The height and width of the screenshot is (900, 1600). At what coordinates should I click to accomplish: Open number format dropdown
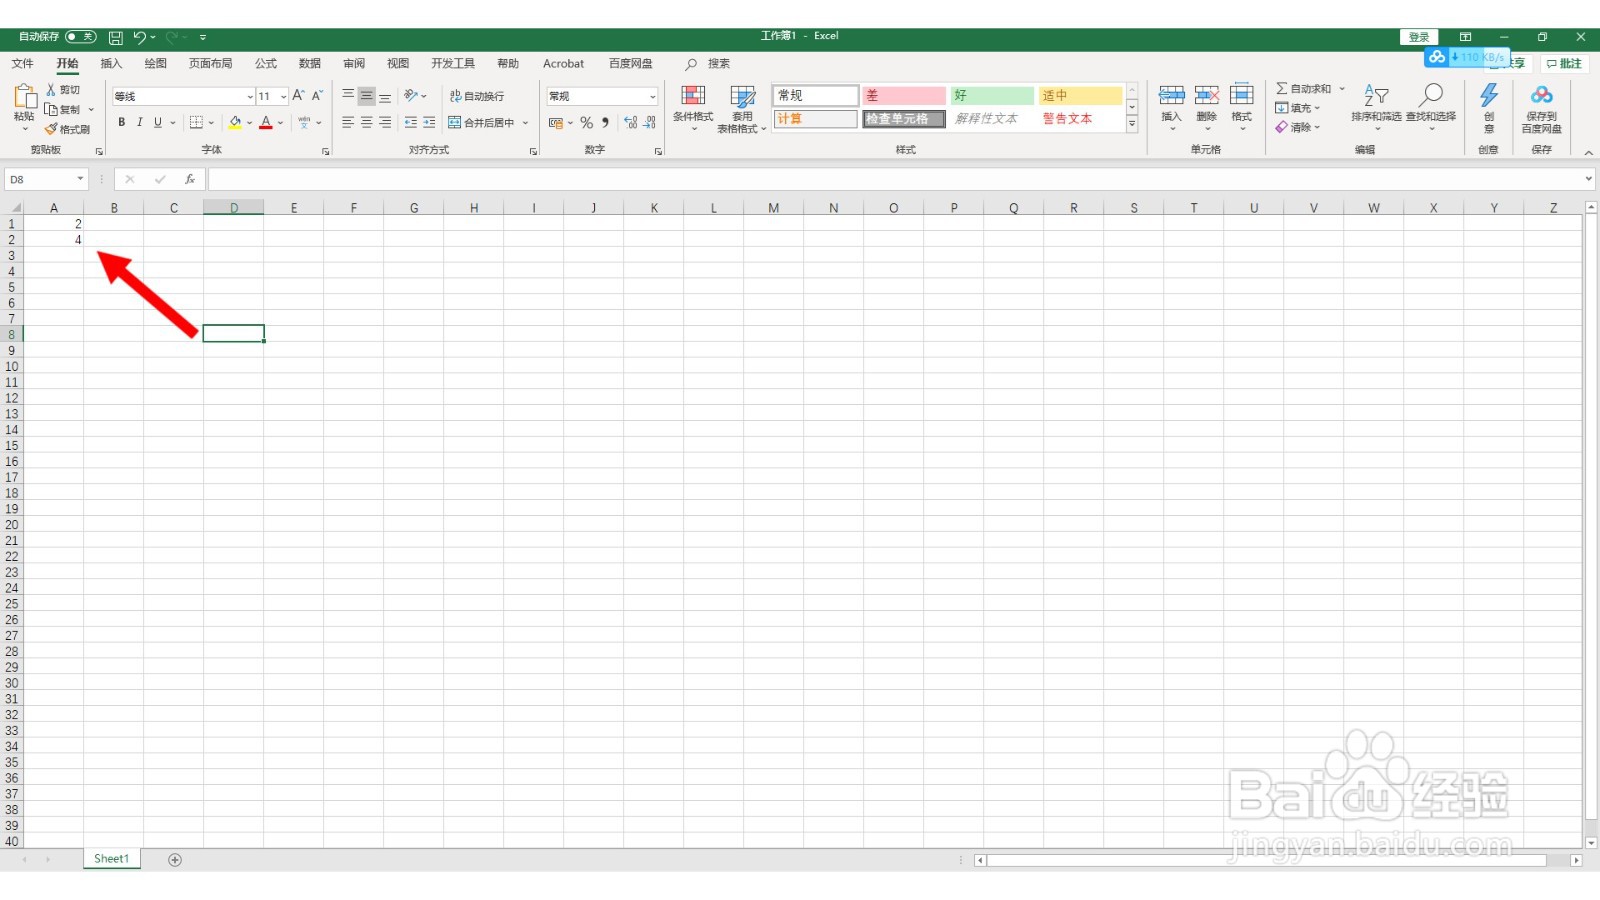(652, 96)
